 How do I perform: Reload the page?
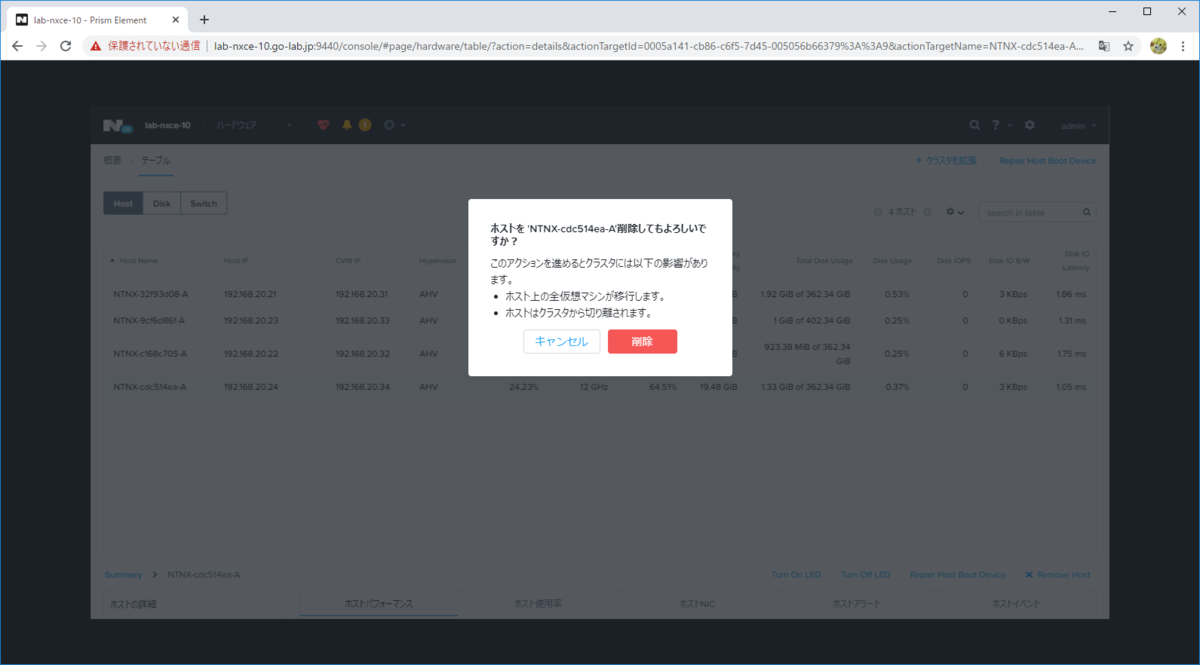[66, 46]
